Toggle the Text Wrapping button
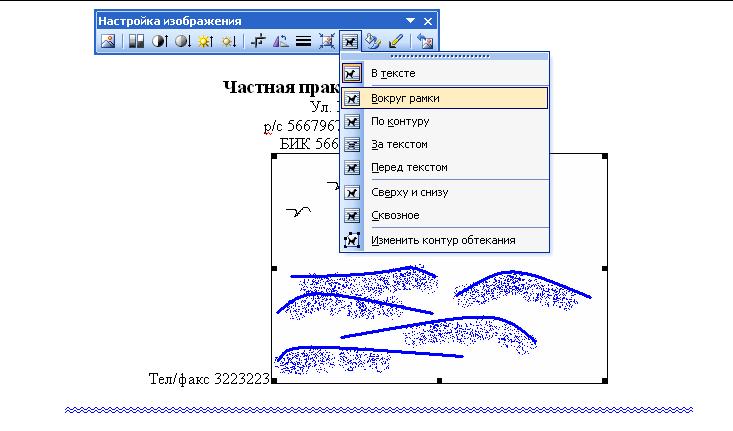 [350, 41]
